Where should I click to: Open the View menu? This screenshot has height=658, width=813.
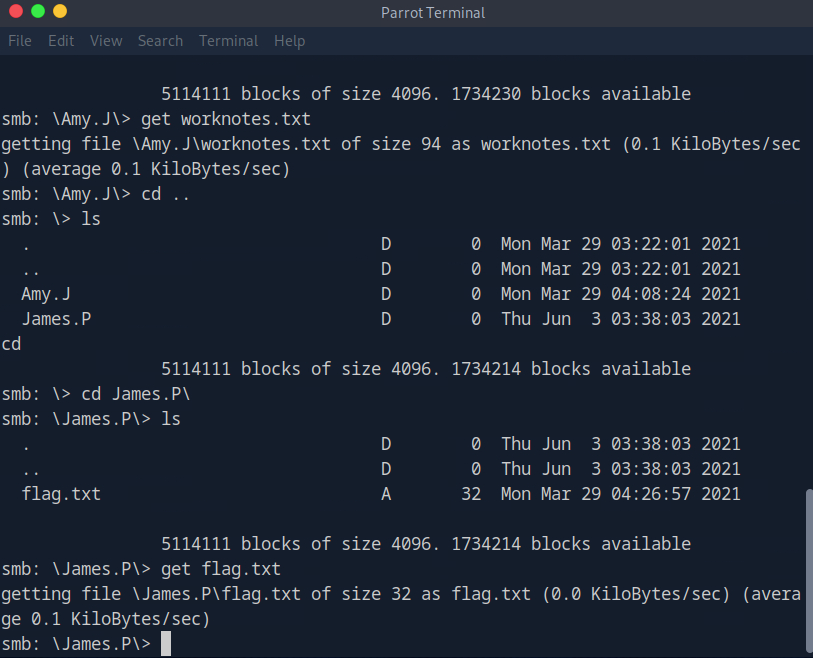click(x=106, y=41)
